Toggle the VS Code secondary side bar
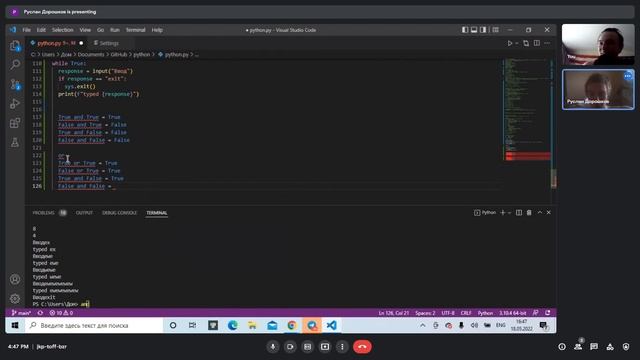 483,30
